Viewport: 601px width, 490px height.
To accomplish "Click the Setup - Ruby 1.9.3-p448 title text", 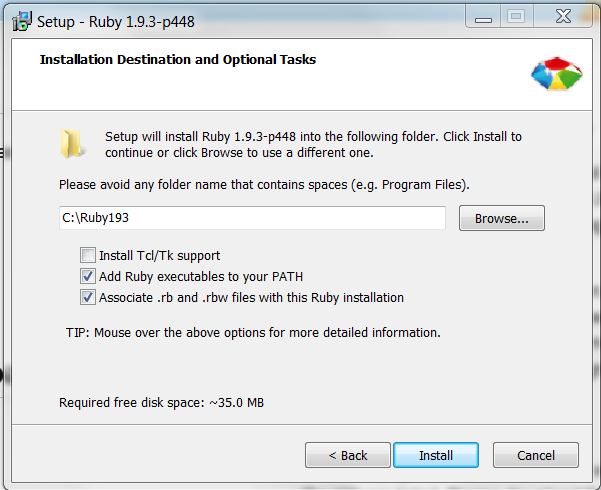I will [116, 22].
